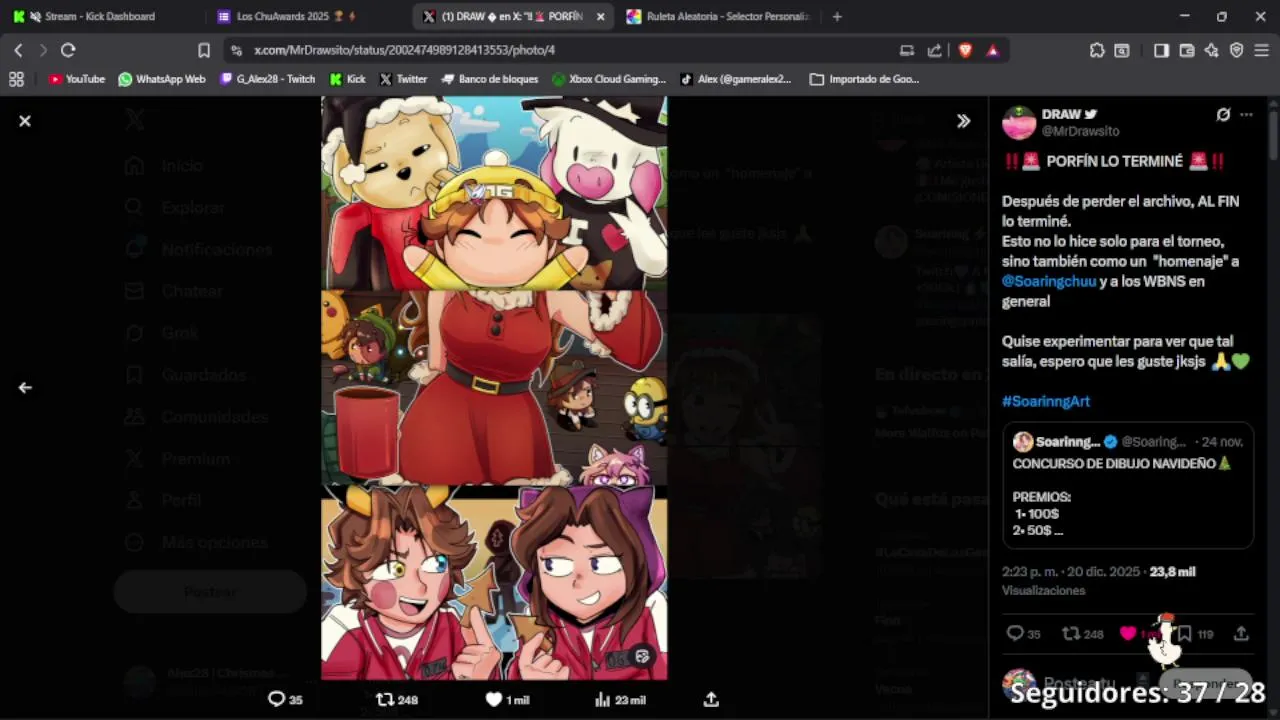Image resolution: width=1280 pixels, height=720 pixels.
Task: Click the repost icon with 248 under the photo
Action: 385,700
